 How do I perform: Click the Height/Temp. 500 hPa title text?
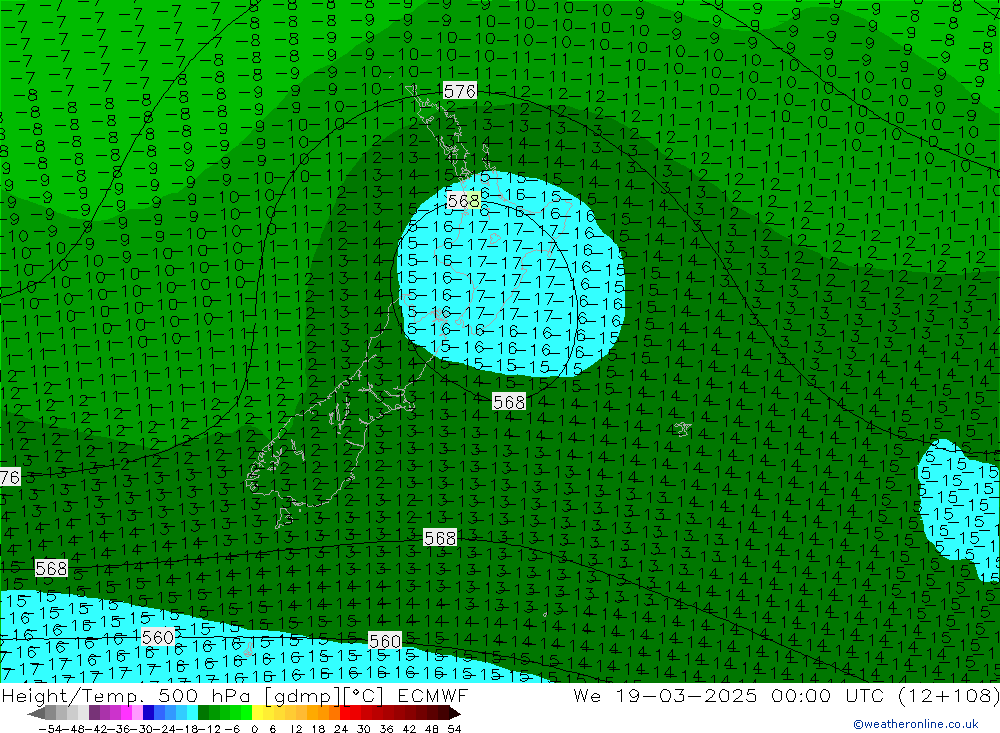128,695
